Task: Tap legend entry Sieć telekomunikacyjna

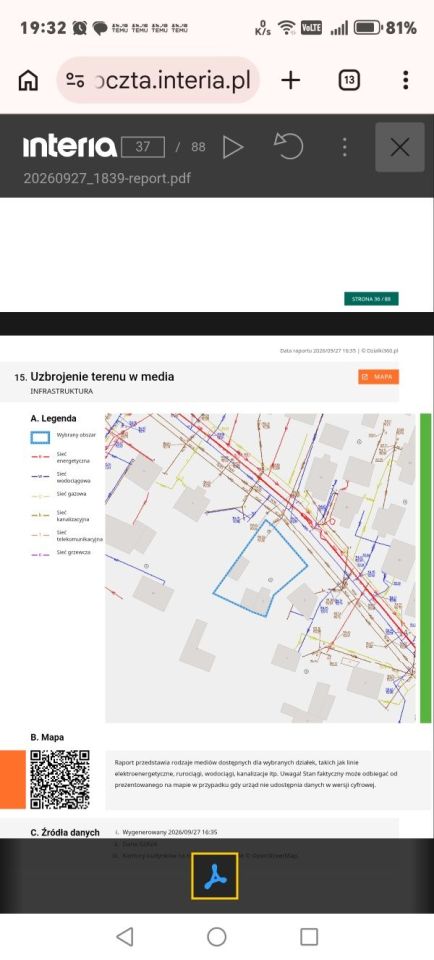Action: (66, 536)
